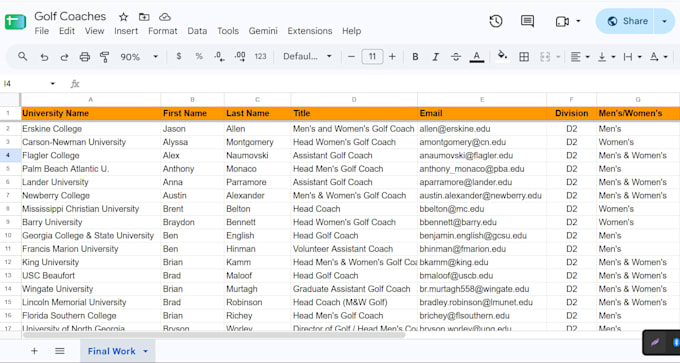Click the merge cells icon
This screenshot has width=680, height=363.
point(545,57)
